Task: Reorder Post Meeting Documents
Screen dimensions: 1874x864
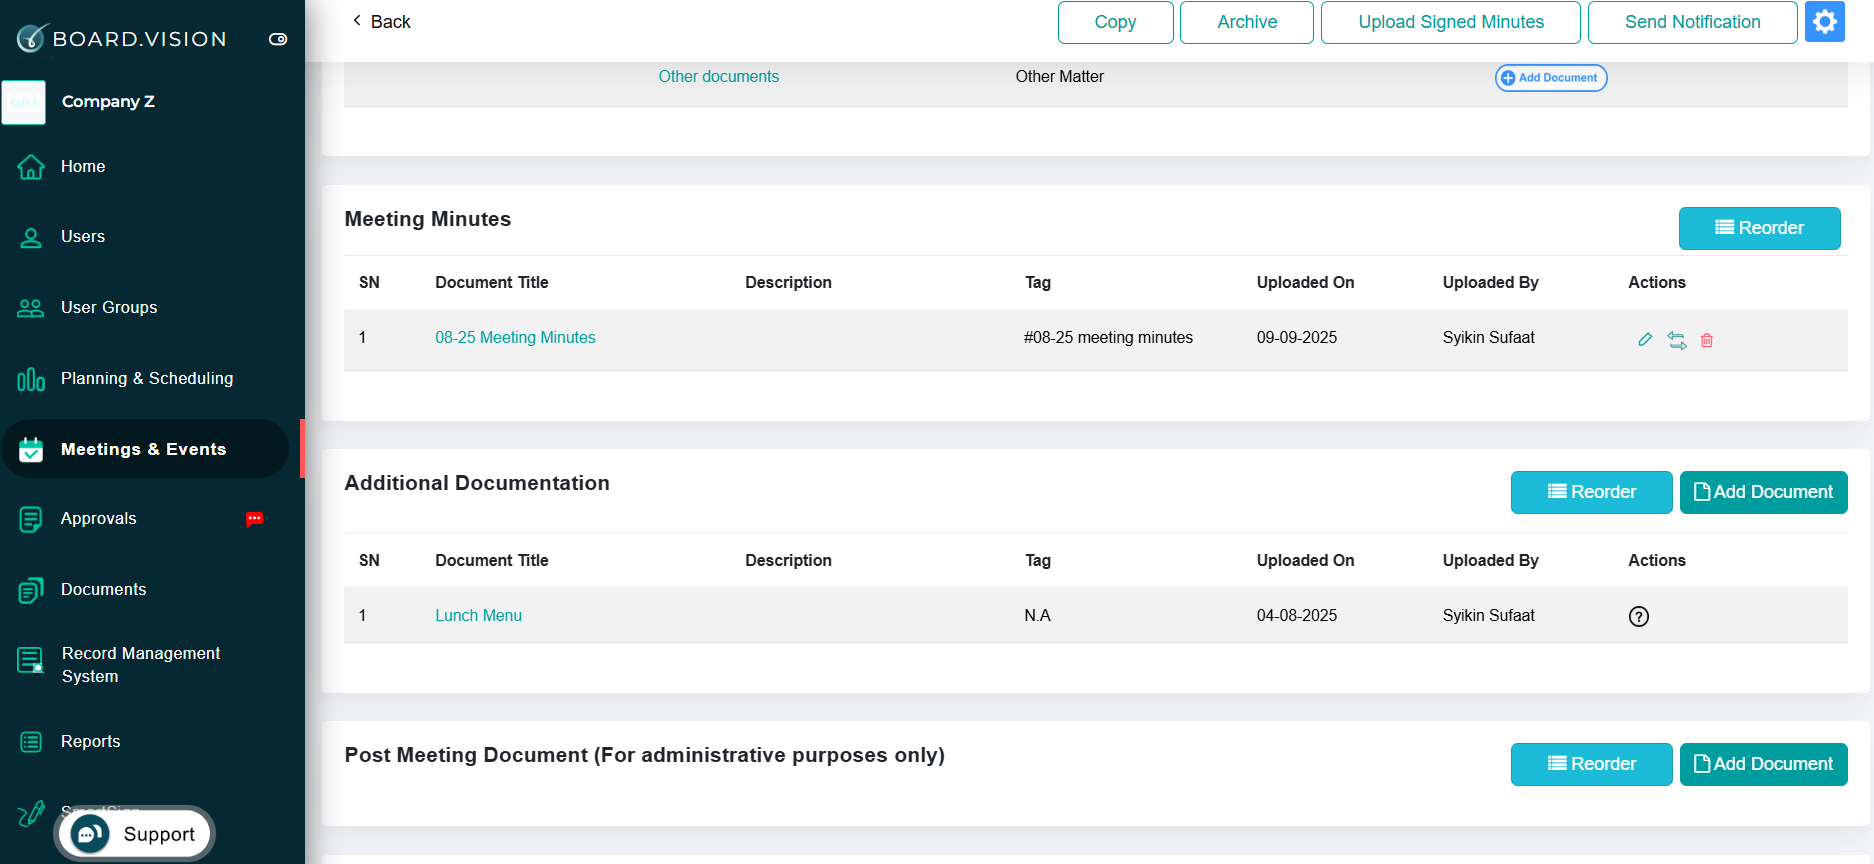Action: pyautogui.click(x=1592, y=764)
